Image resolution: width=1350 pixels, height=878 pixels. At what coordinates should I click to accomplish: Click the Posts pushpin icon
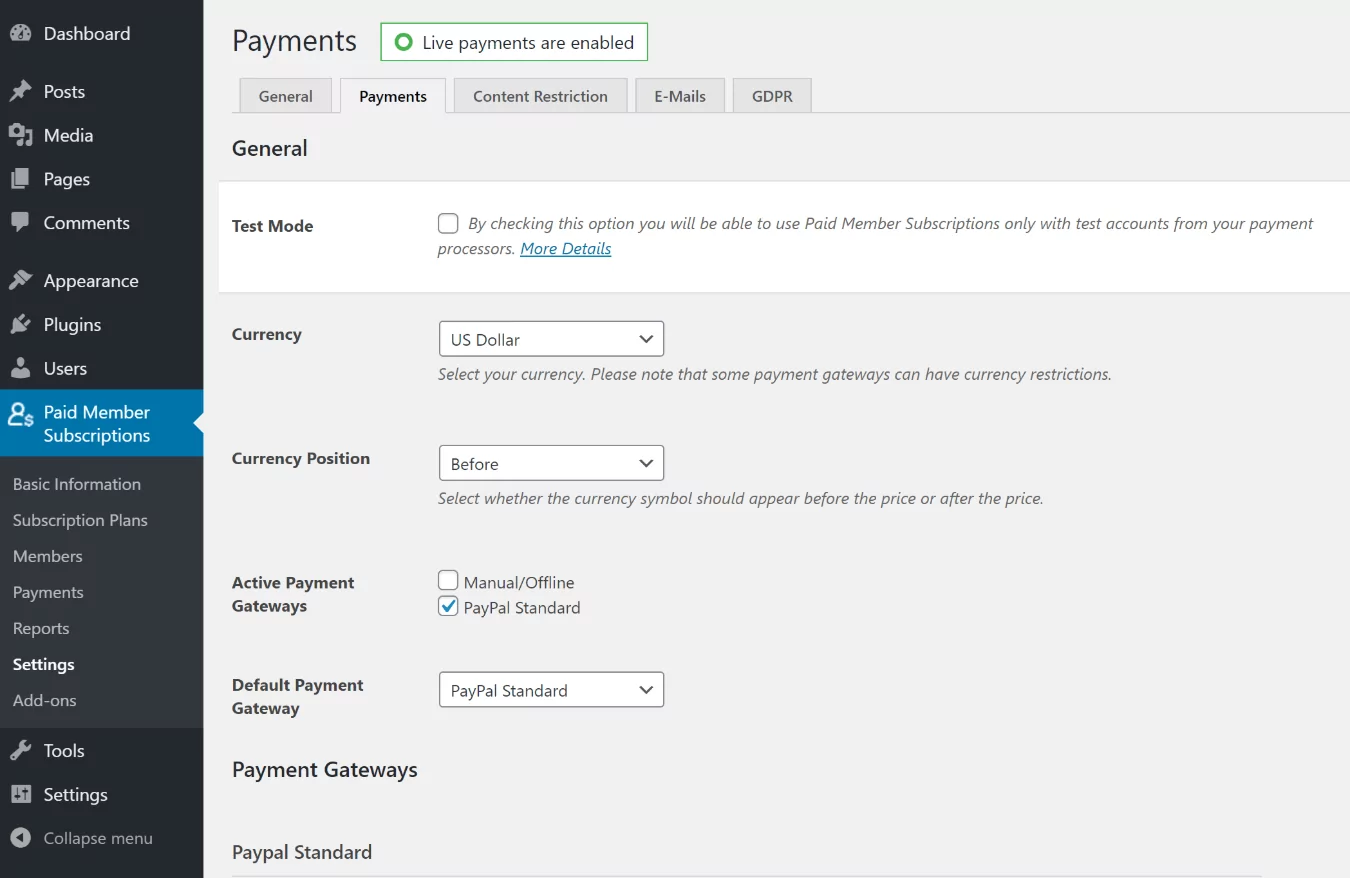click(x=20, y=91)
